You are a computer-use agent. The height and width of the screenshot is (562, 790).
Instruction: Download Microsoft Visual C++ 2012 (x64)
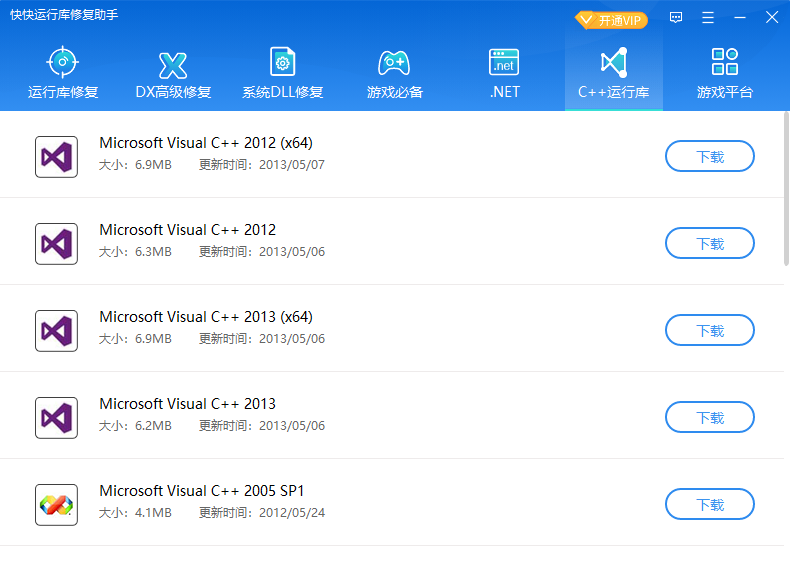click(710, 156)
